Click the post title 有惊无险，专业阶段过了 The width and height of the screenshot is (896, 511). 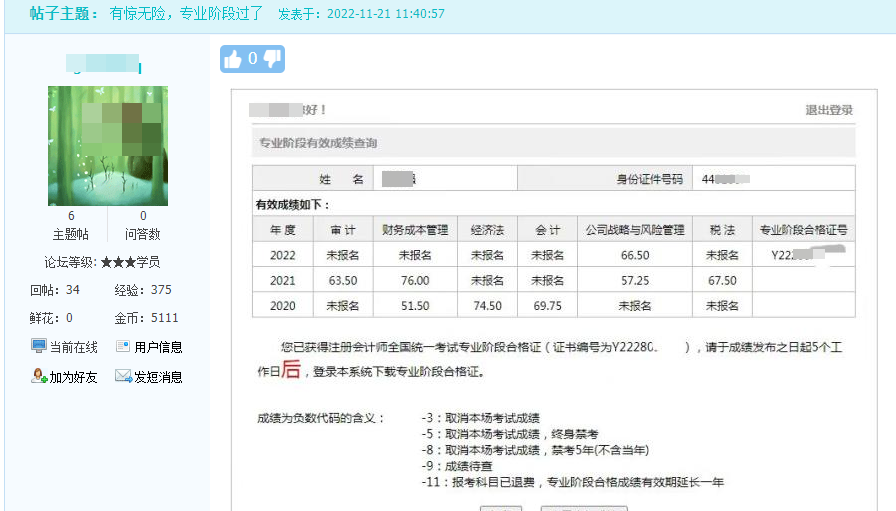point(186,14)
